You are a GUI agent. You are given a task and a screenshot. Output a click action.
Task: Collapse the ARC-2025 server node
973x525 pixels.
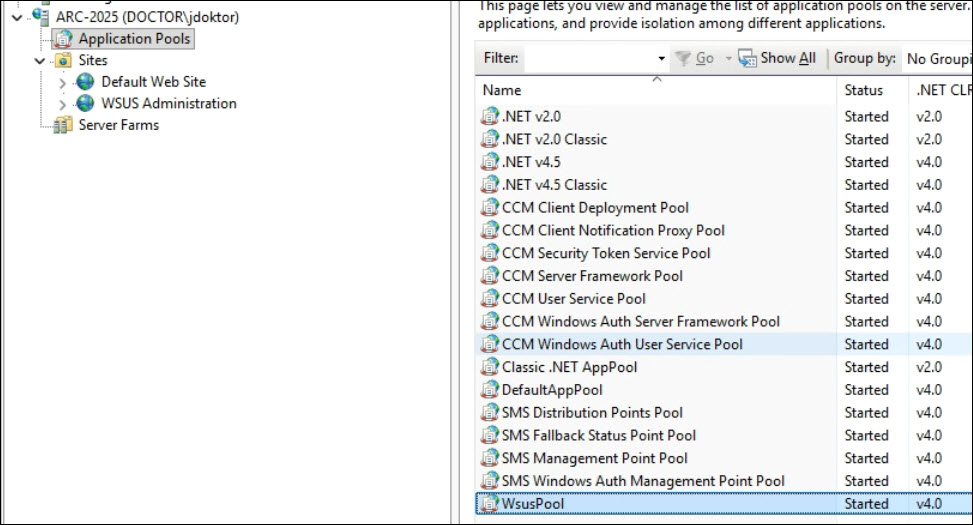[17, 17]
